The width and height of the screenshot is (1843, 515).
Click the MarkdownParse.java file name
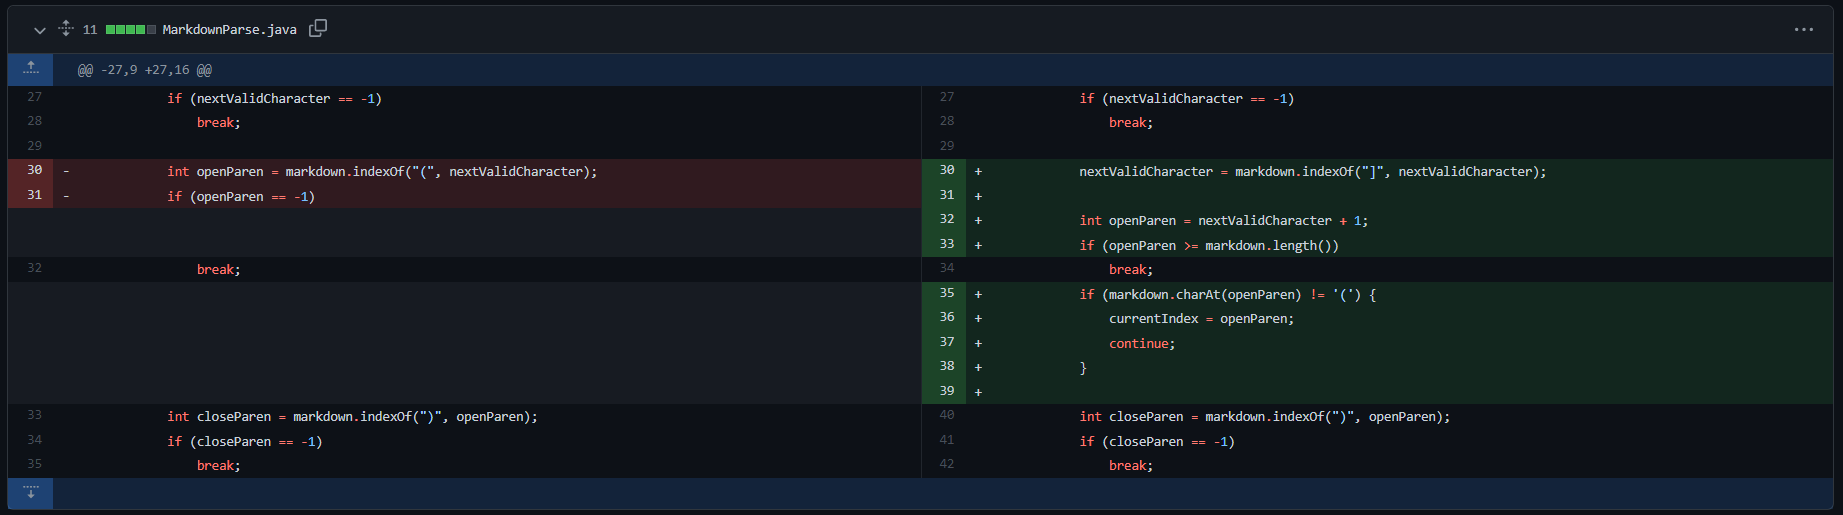229,30
